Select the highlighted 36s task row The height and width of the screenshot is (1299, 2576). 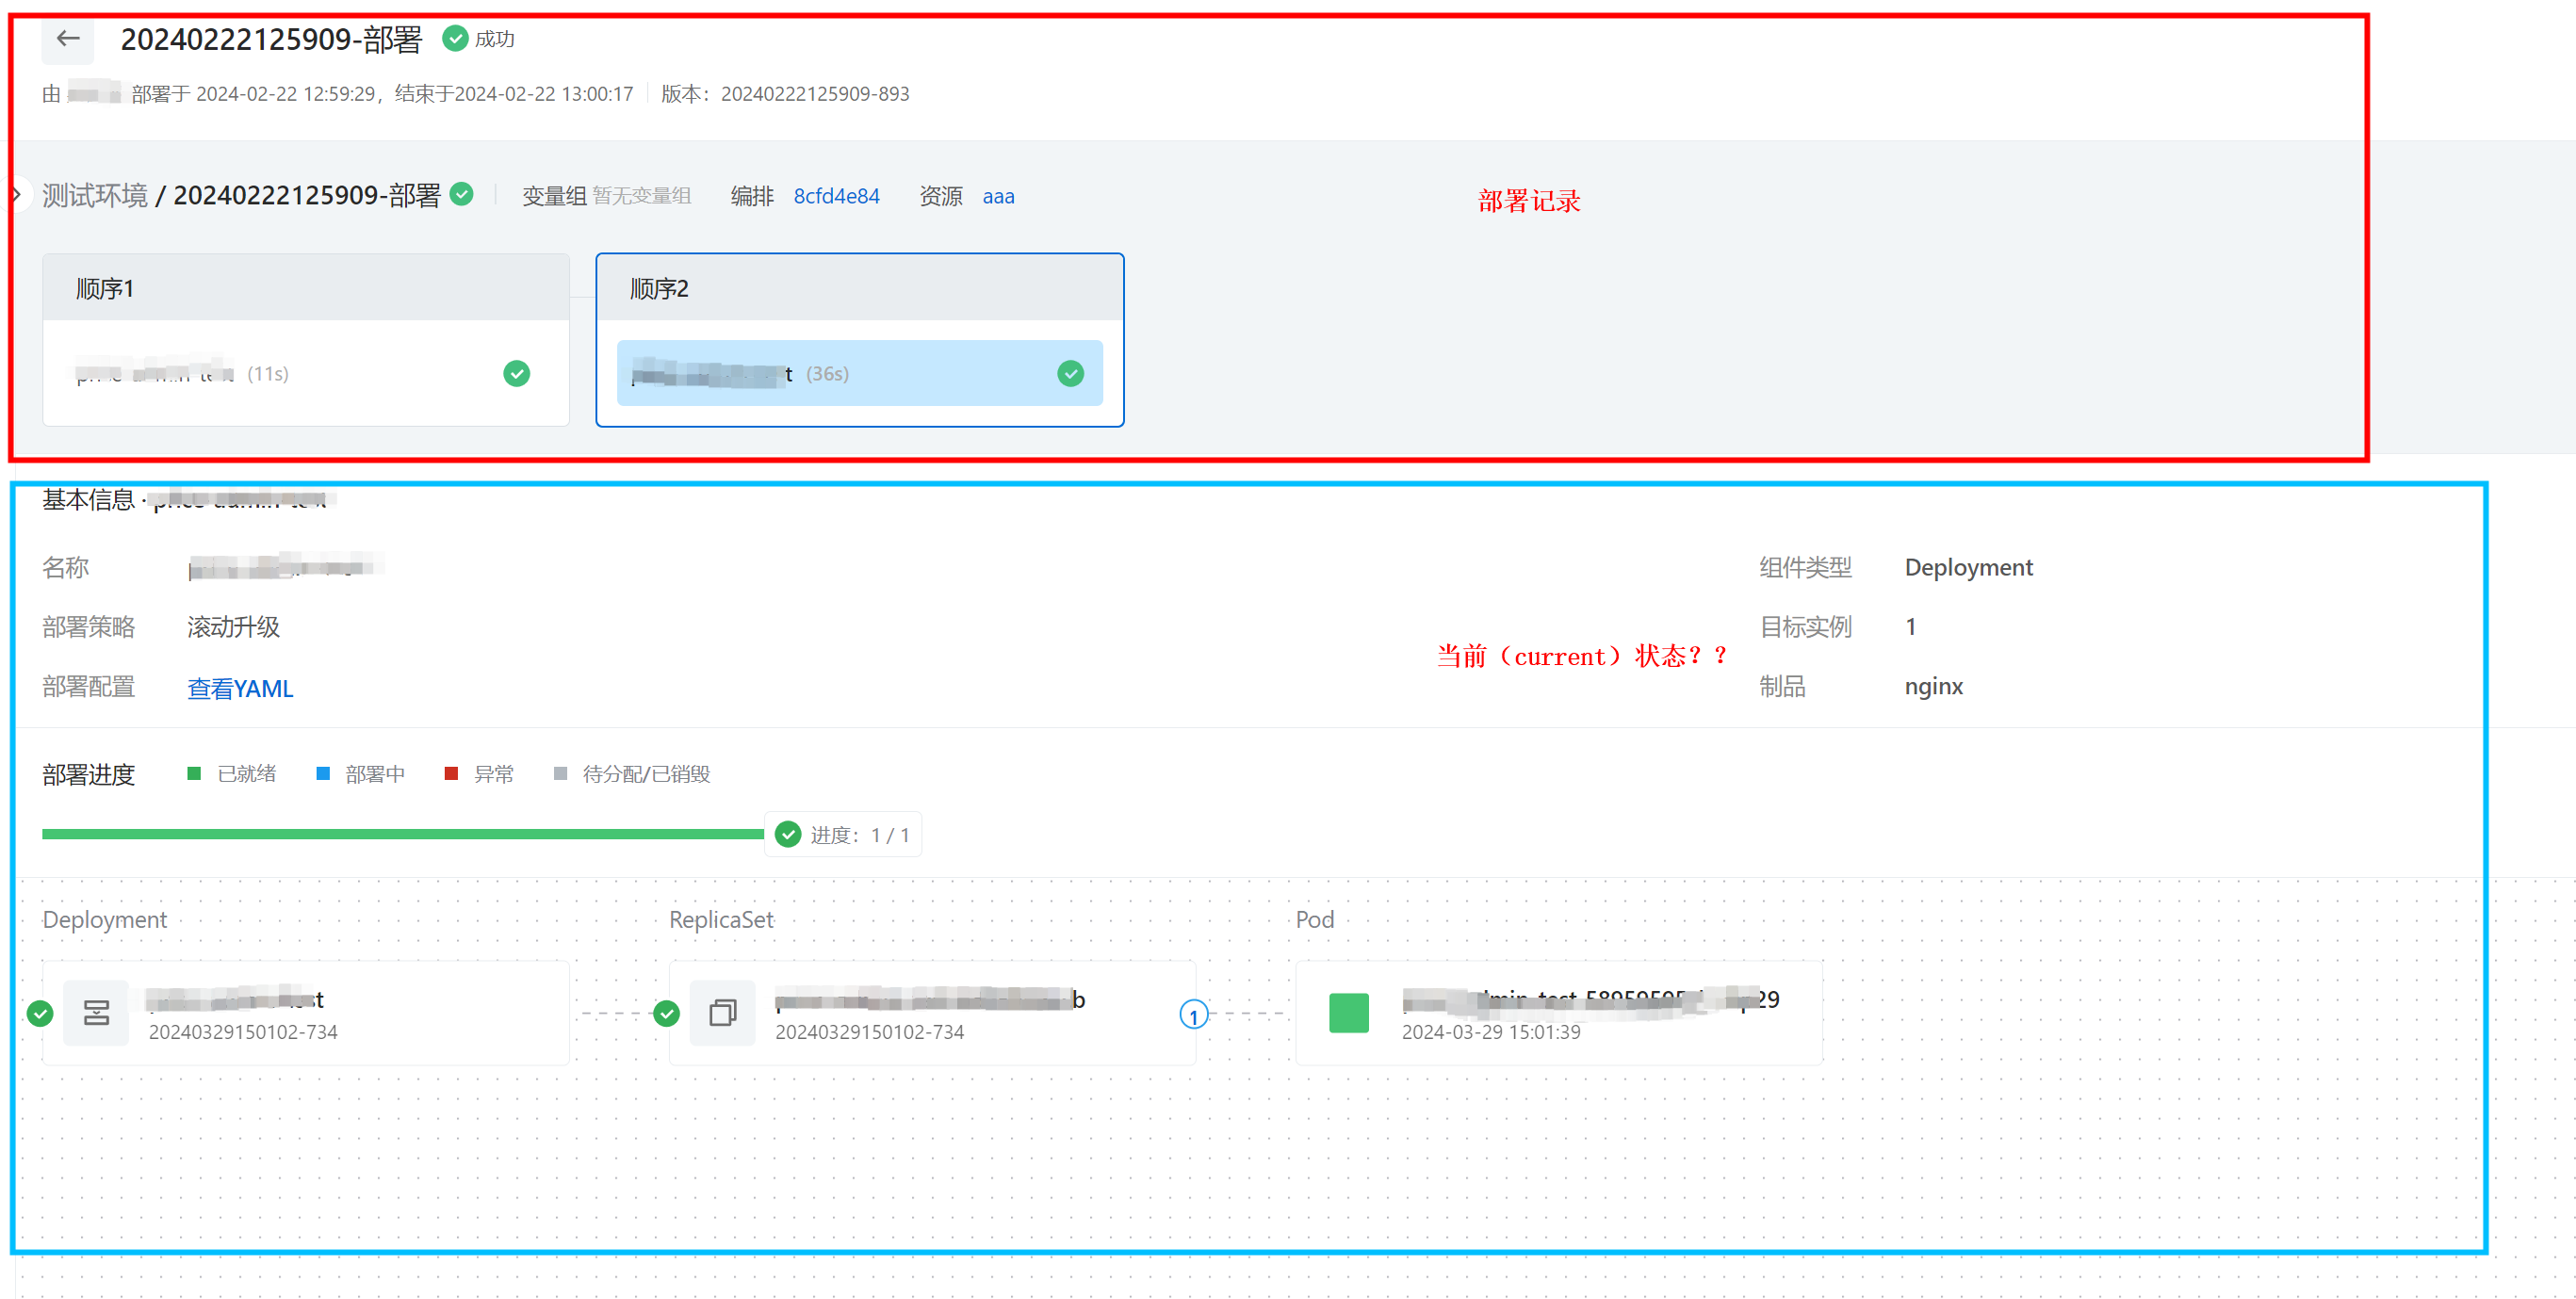tap(859, 373)
